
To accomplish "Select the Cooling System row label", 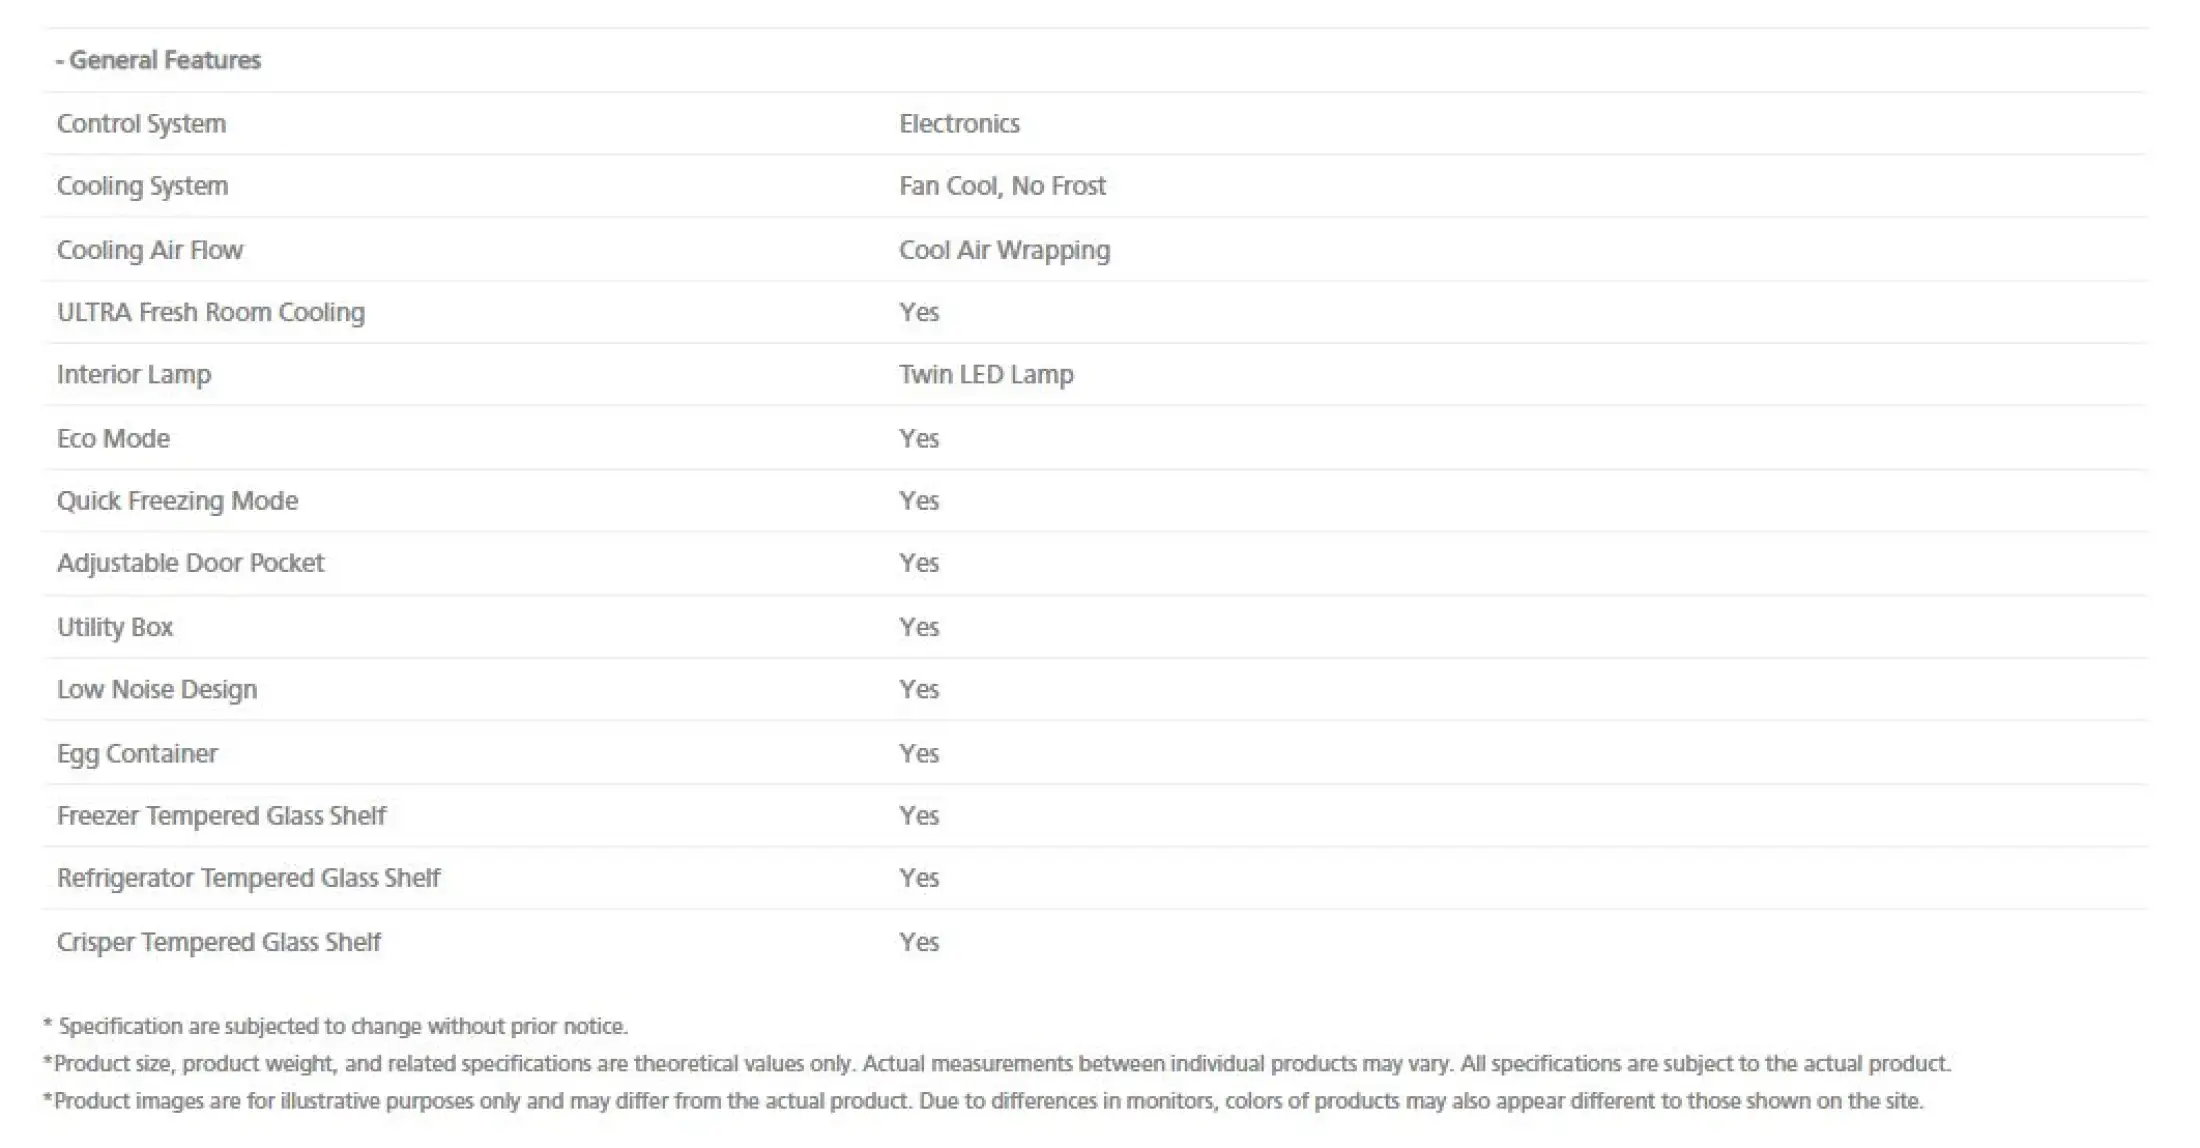I will click(x=142, y=186).
